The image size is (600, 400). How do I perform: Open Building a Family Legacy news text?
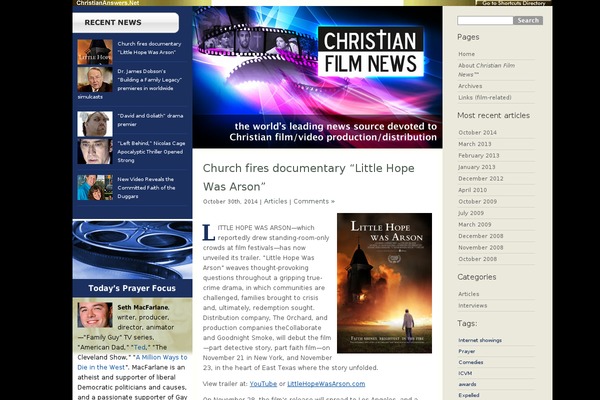tap(130, 84)
